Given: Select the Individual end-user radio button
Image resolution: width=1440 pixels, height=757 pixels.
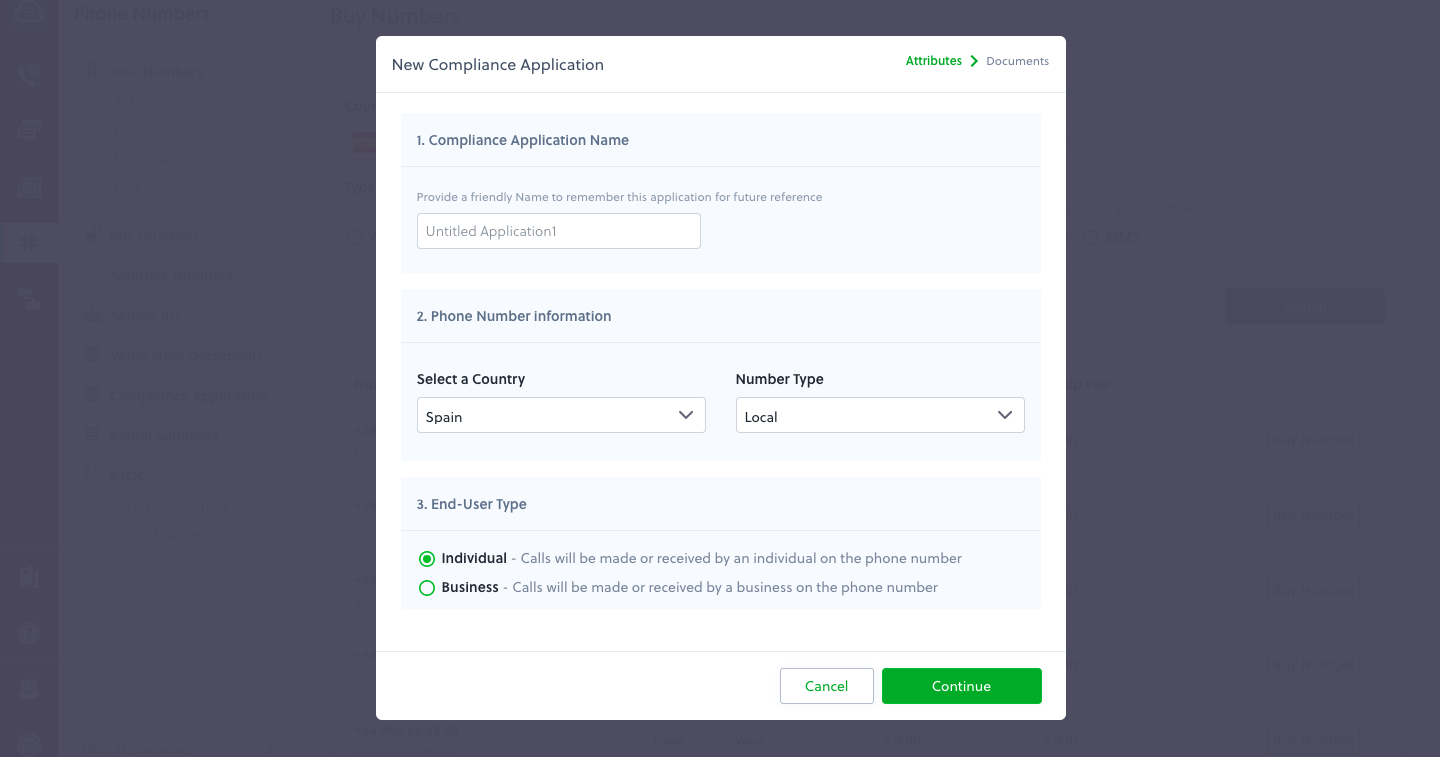Looking at the screenshot, I should (427, 559).
